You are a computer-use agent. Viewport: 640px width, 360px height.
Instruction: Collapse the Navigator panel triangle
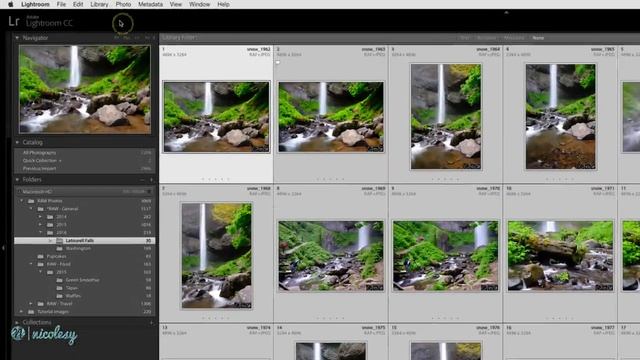click(x=17, y=38)
